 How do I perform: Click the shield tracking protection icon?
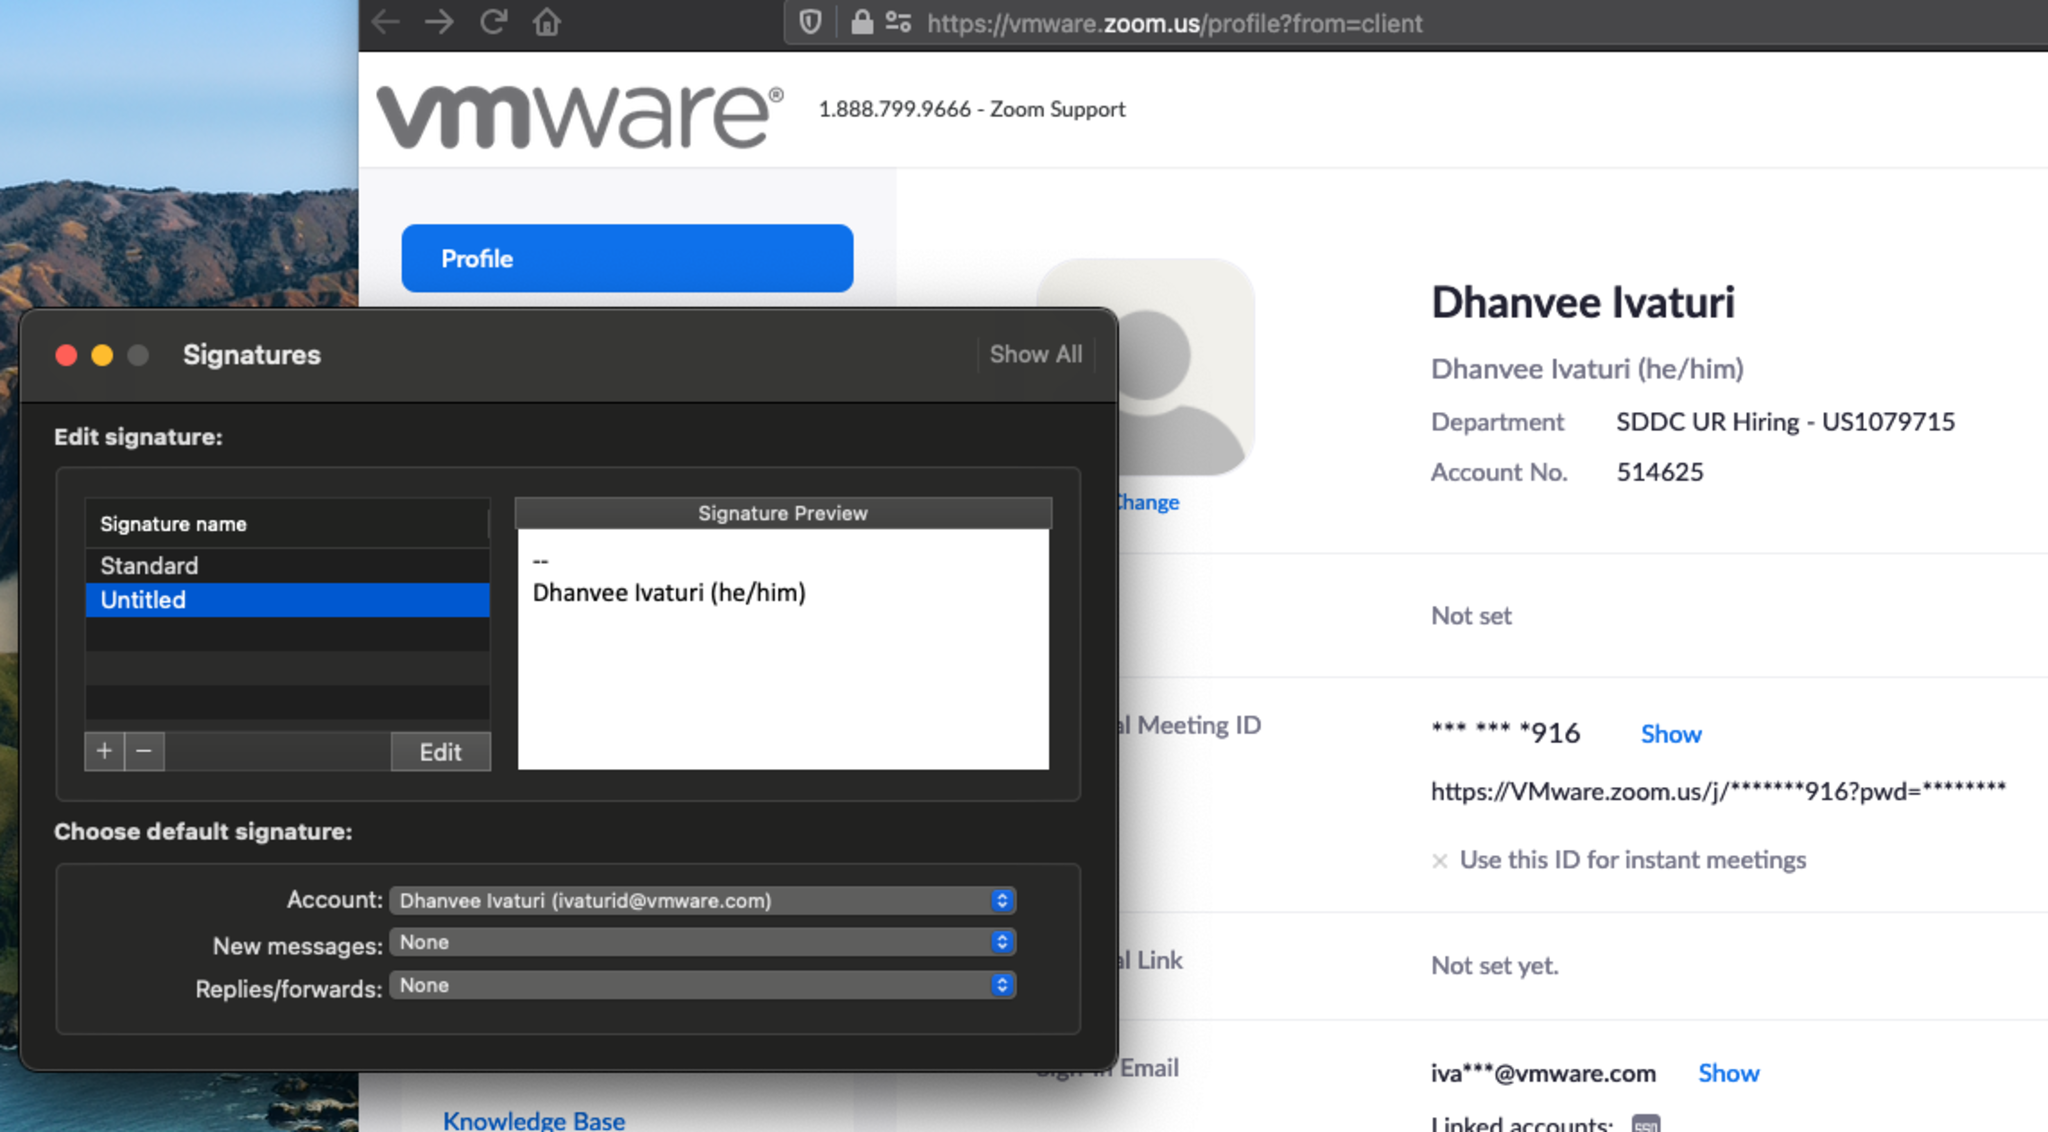click(x=810, y=22)
